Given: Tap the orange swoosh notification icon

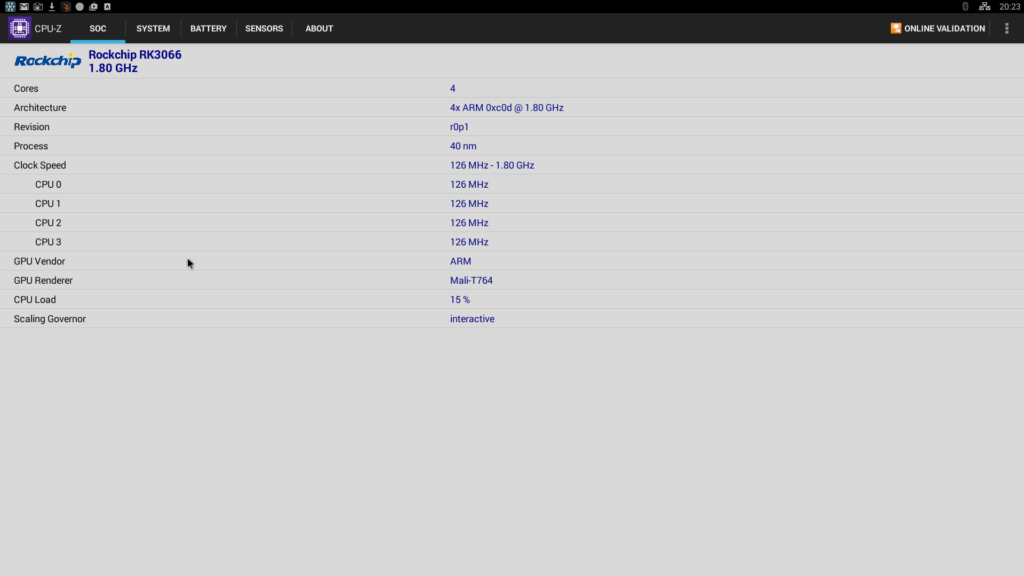Looking at the screenshot, I should (66, 7).
